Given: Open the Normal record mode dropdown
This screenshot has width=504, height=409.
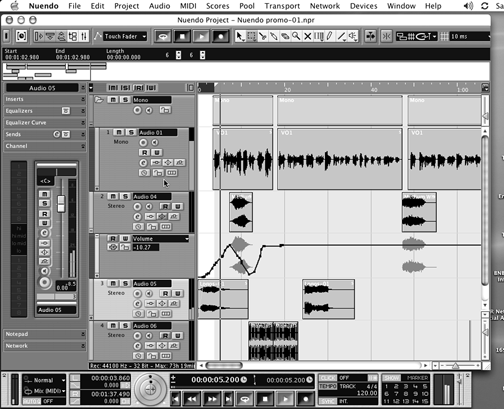Looking at the screenshot, I should [x=44, y=380].
